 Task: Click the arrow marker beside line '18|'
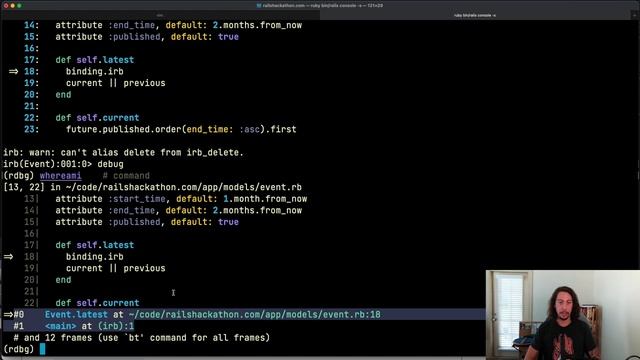pyautogui.click(x=9, y=257)
